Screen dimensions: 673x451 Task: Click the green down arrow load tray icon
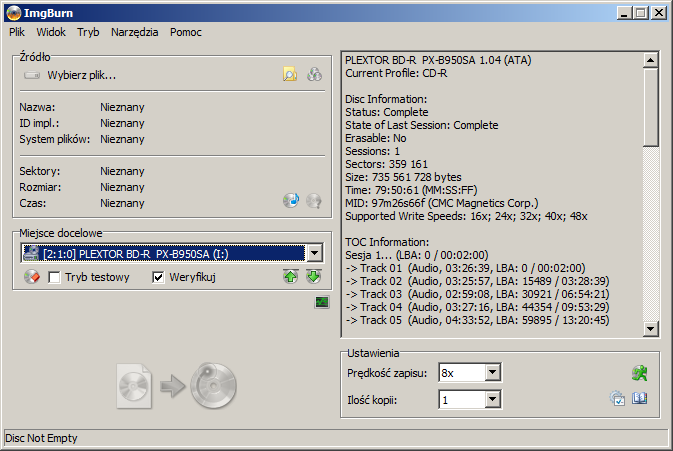pyautogui.click(x=314, y=277)
